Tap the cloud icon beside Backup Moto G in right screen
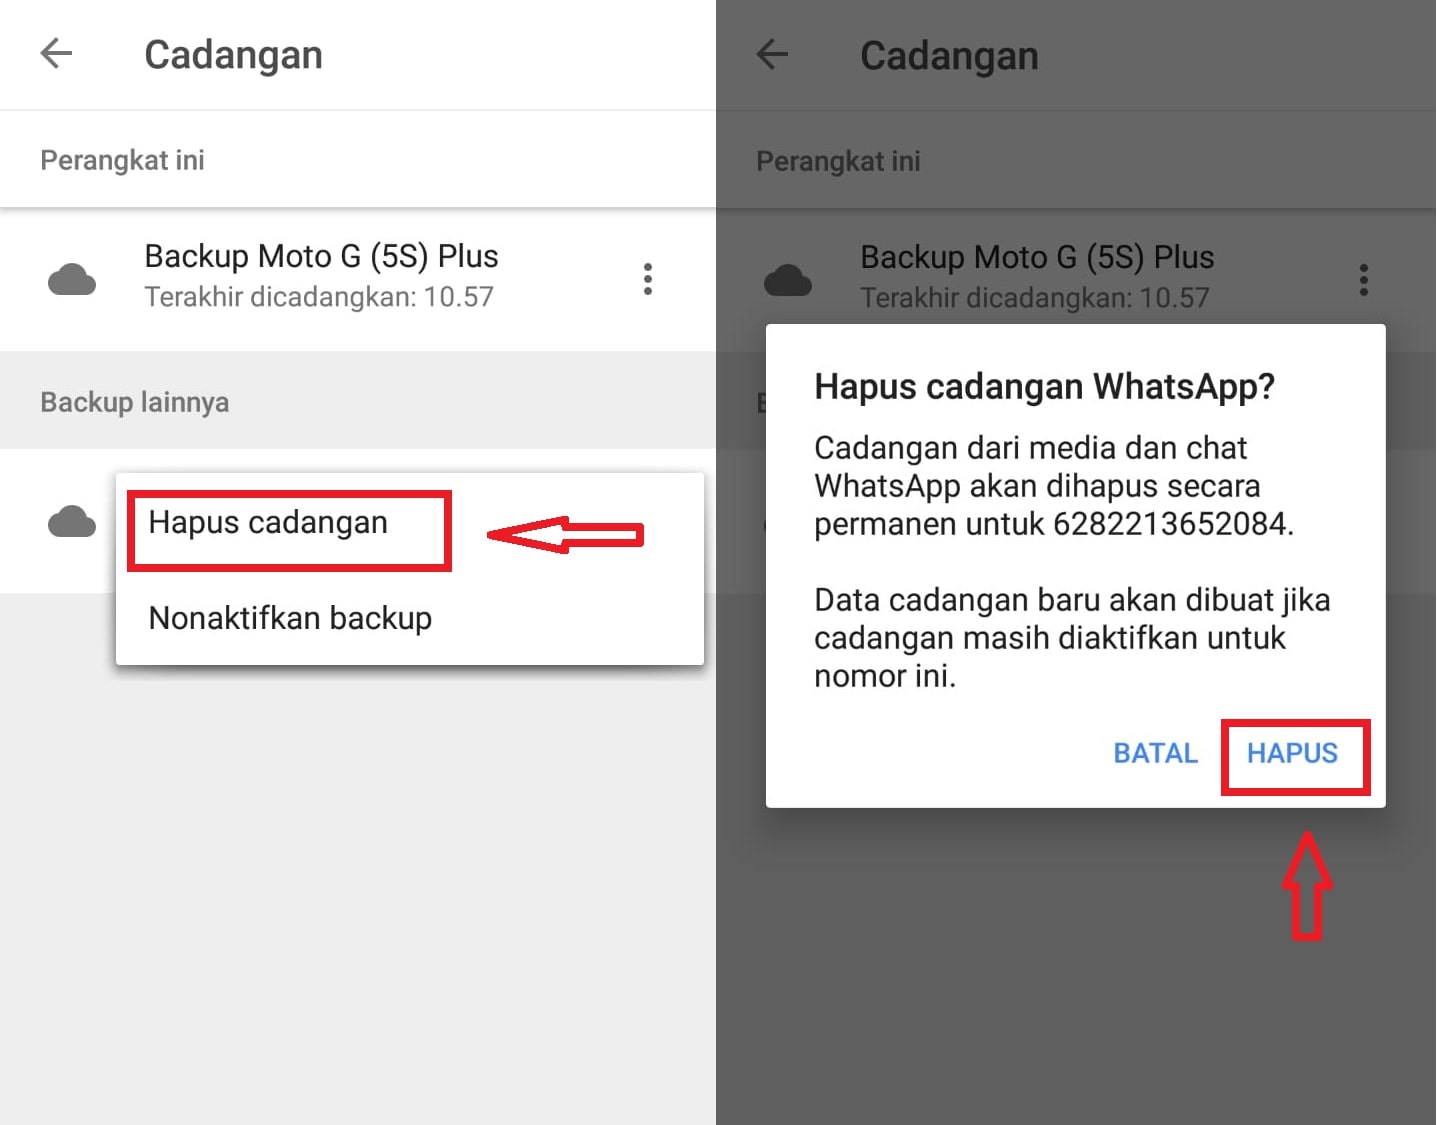 [x=788, y=280]
